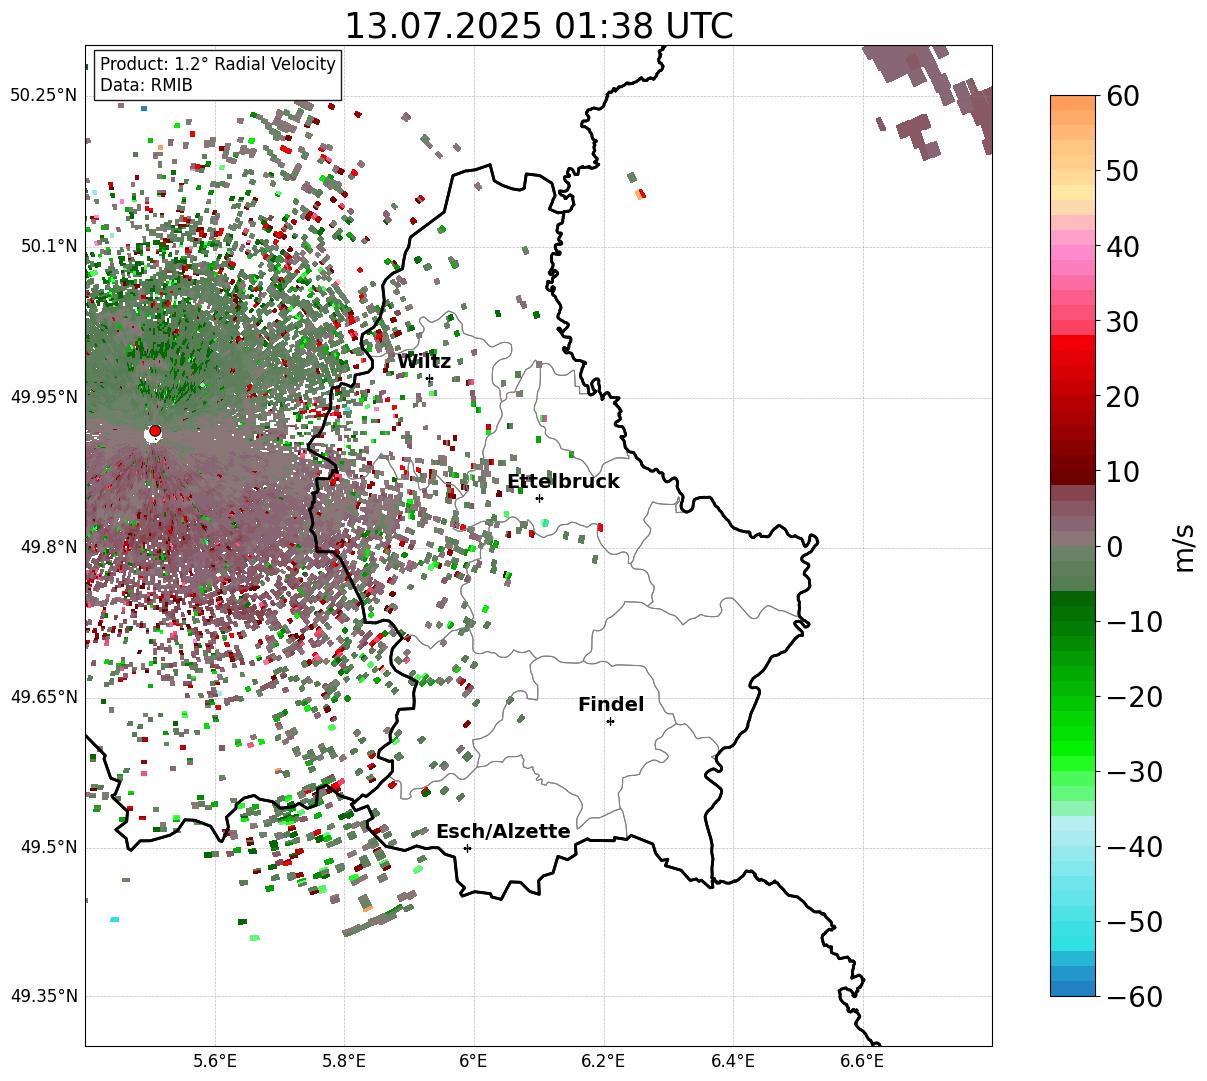The image size is (1207, 1081).
Task: Click the colorbar −10 tick label
Action: point(1134,621)
